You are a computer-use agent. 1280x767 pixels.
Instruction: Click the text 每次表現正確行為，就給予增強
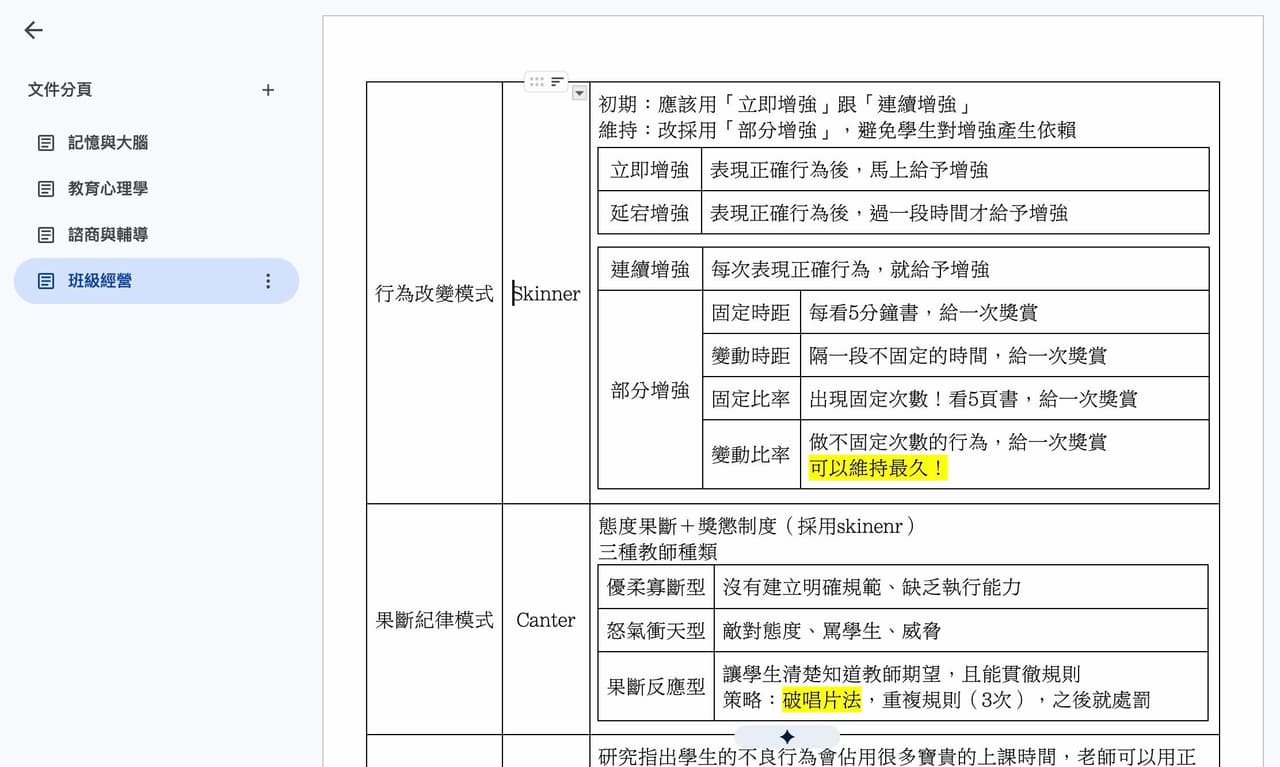pos(850,269)
